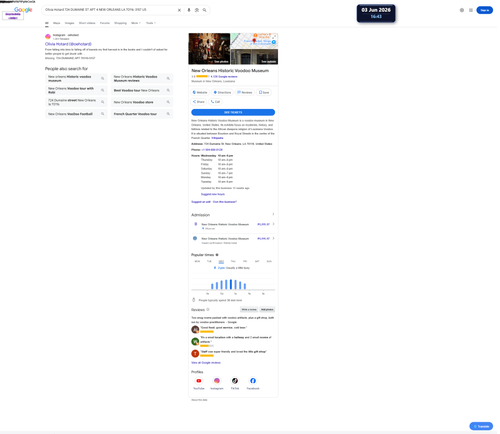The width and height of the screenshot is (500, 434).
Task: Submit search with the magnifier icon
Action: [x=205, y=10]
